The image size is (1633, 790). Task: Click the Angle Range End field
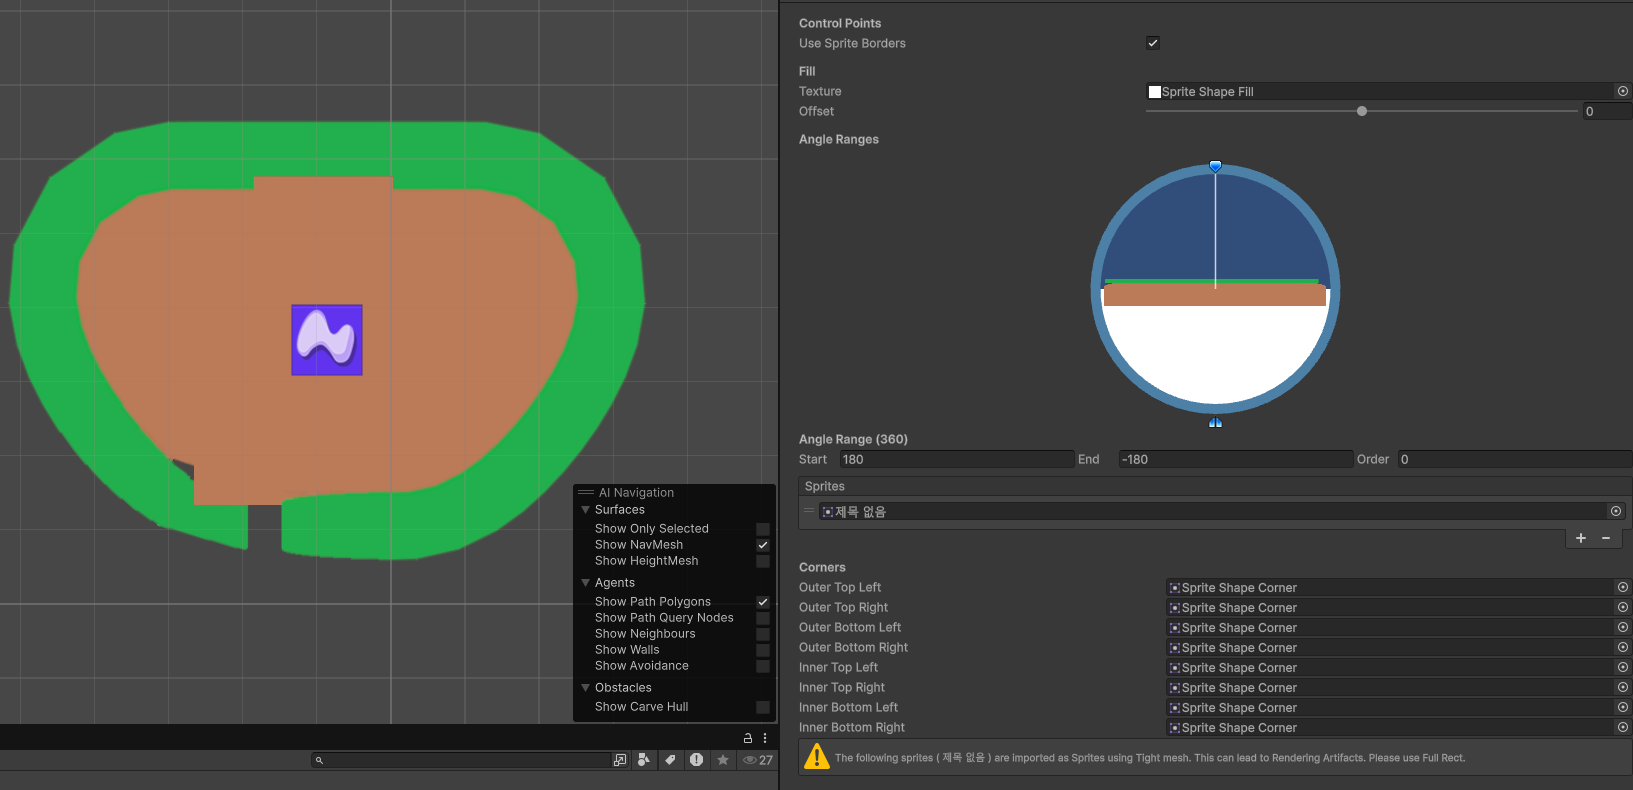coord(1236,459)
